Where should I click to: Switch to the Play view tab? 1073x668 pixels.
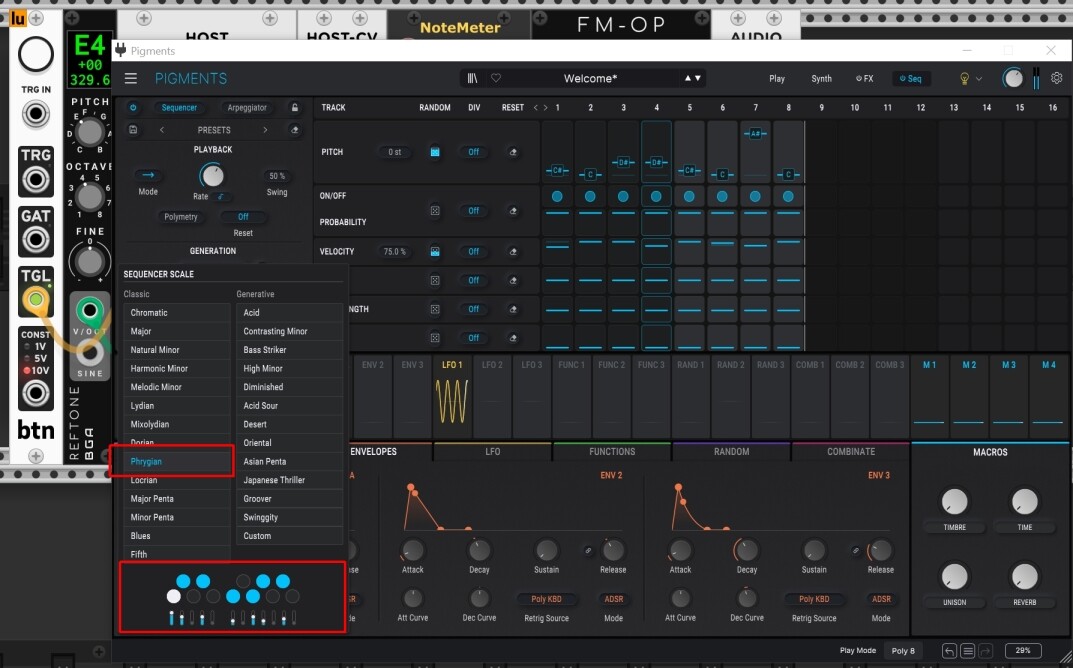coord(777,79)
